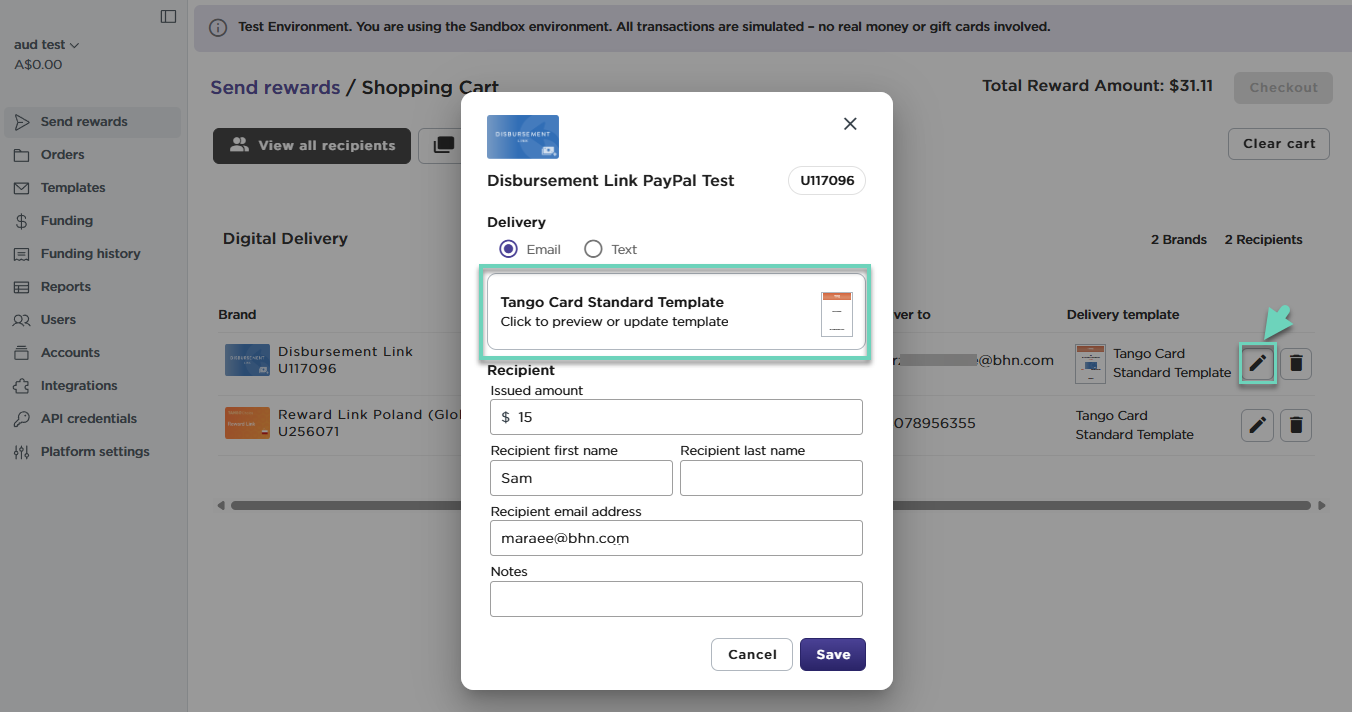
Task: Edit the Reward Link Poland cart item
Action: coord(1257,426)
